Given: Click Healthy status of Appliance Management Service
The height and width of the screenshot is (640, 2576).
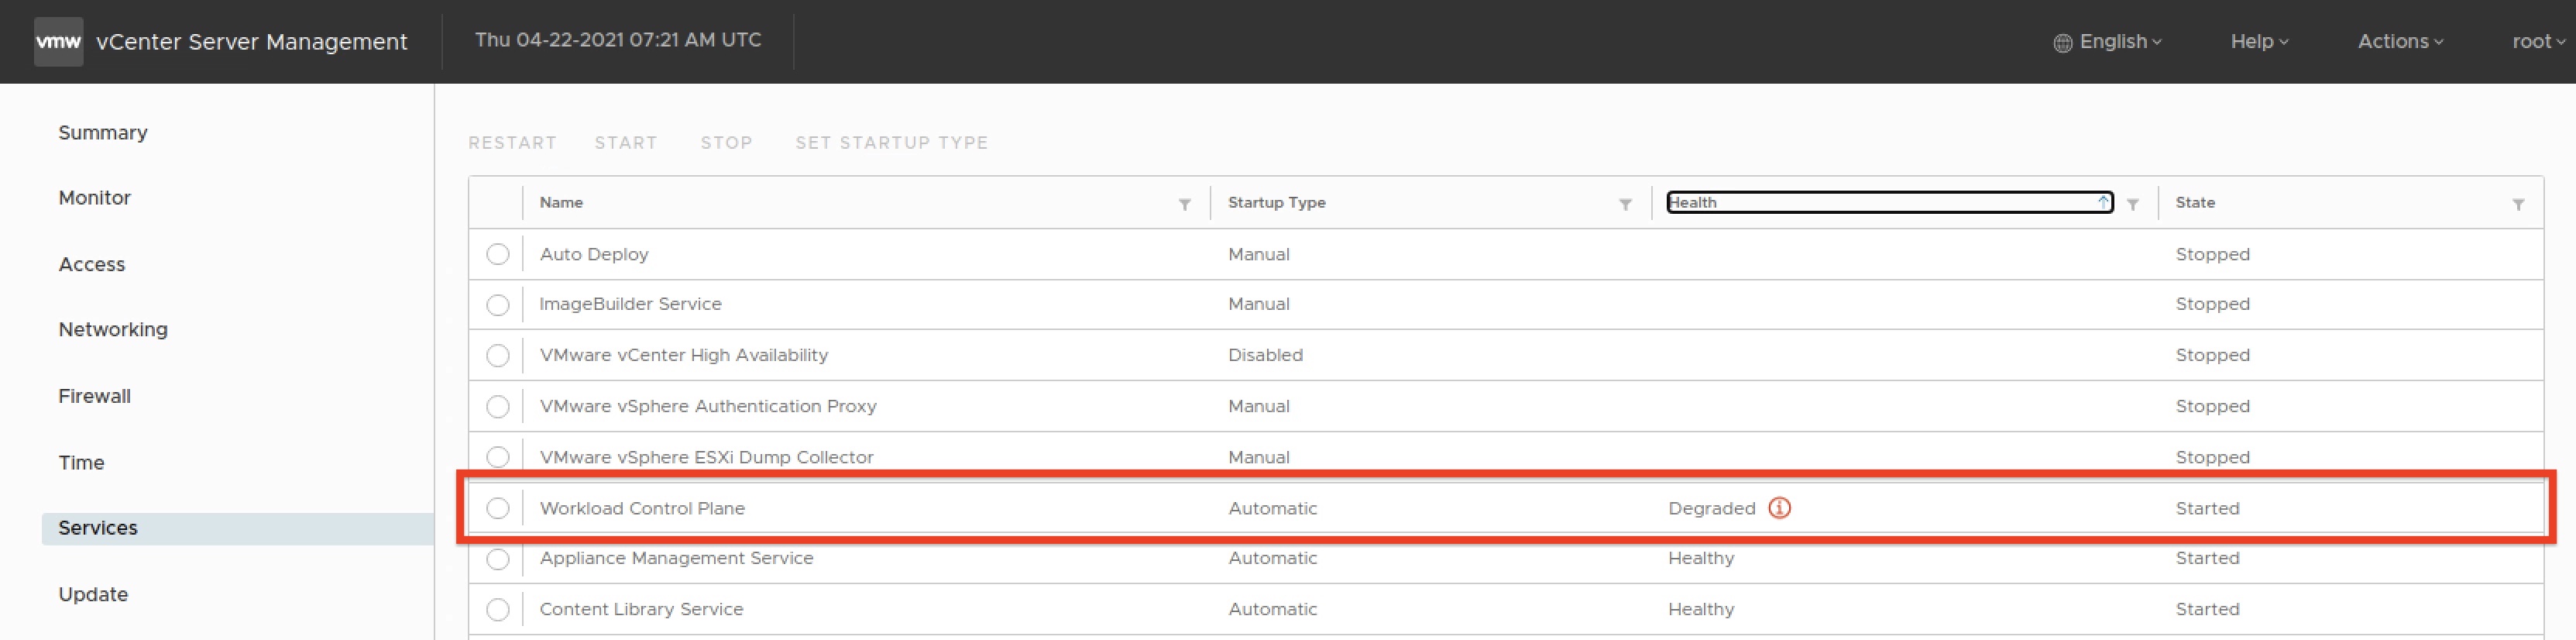Looking at the screenshot, I should pos(1701,558).
